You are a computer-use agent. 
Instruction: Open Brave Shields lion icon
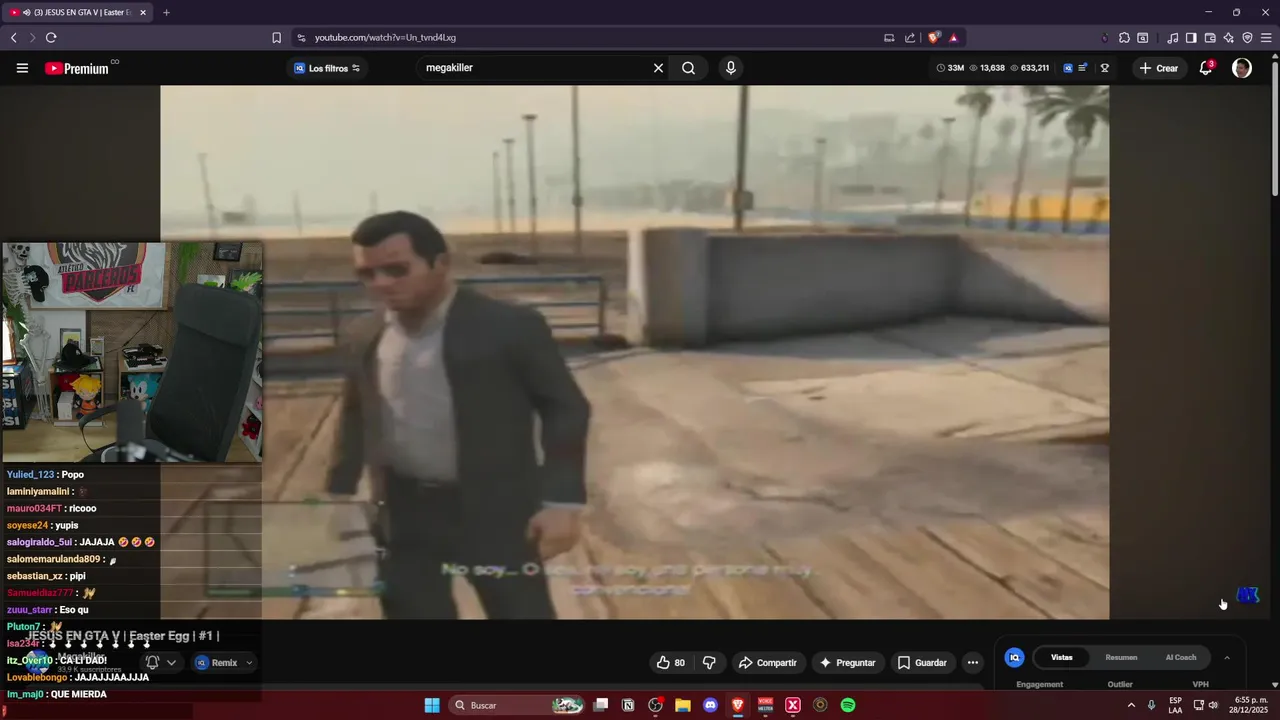coord(934,37)
